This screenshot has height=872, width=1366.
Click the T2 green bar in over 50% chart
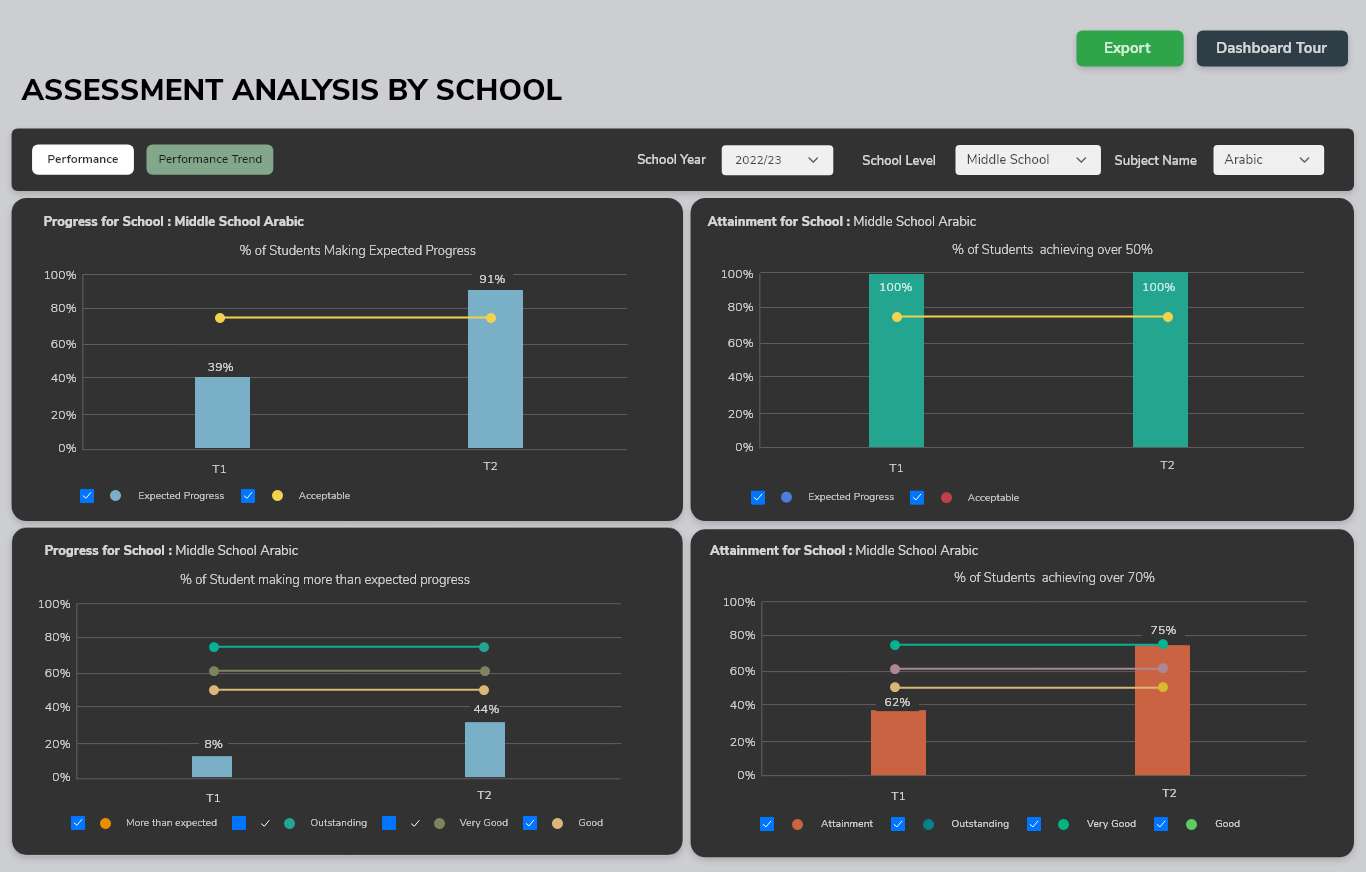1160,360
